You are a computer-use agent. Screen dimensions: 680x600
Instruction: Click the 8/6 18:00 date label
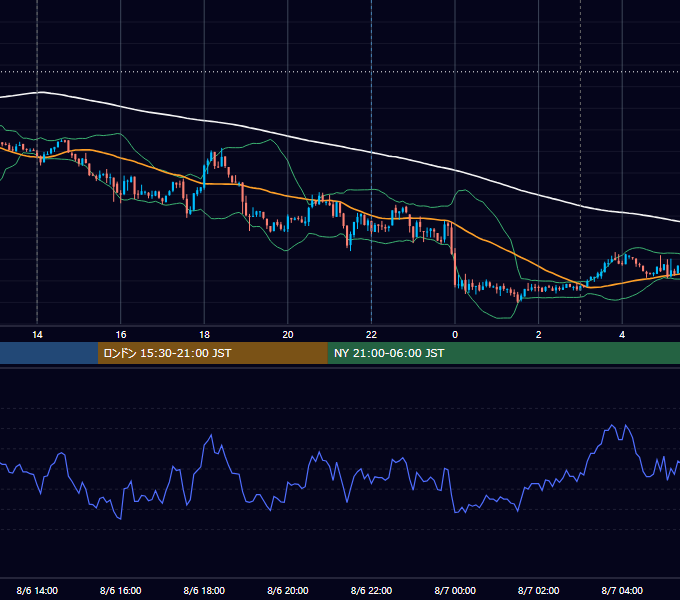point(204,590)
